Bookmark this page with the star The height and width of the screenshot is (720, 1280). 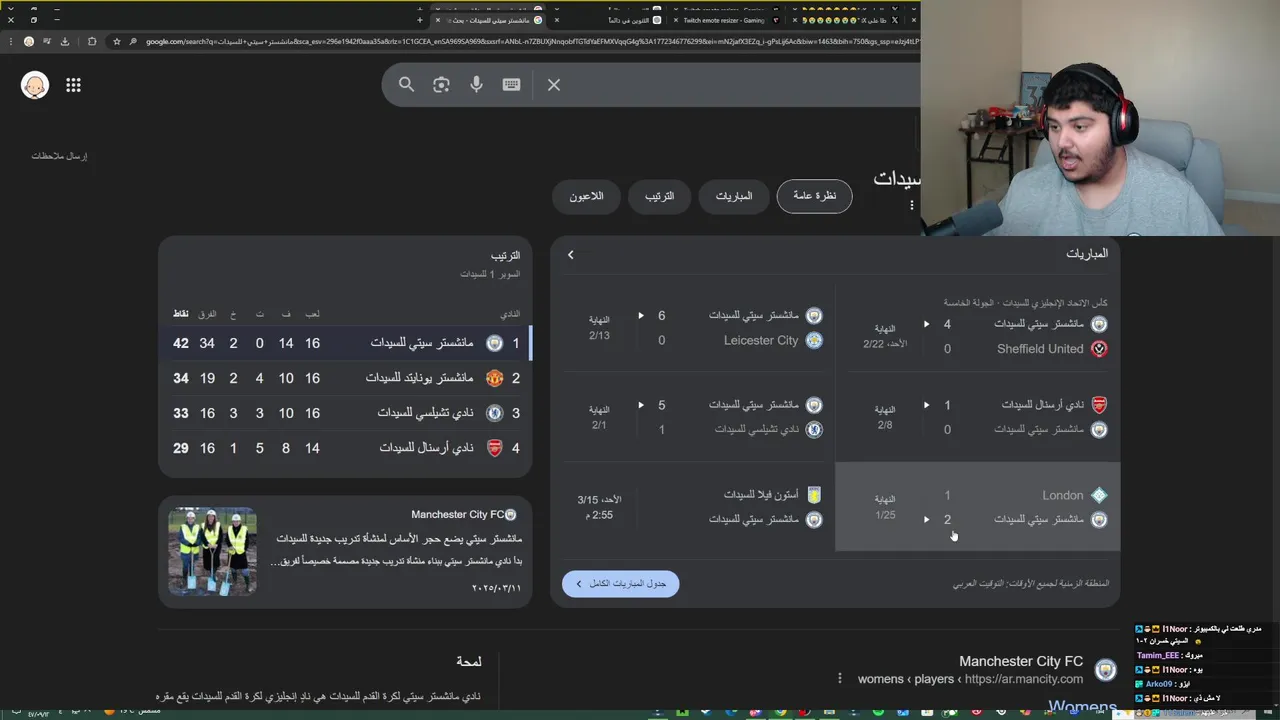pos(117,42)
